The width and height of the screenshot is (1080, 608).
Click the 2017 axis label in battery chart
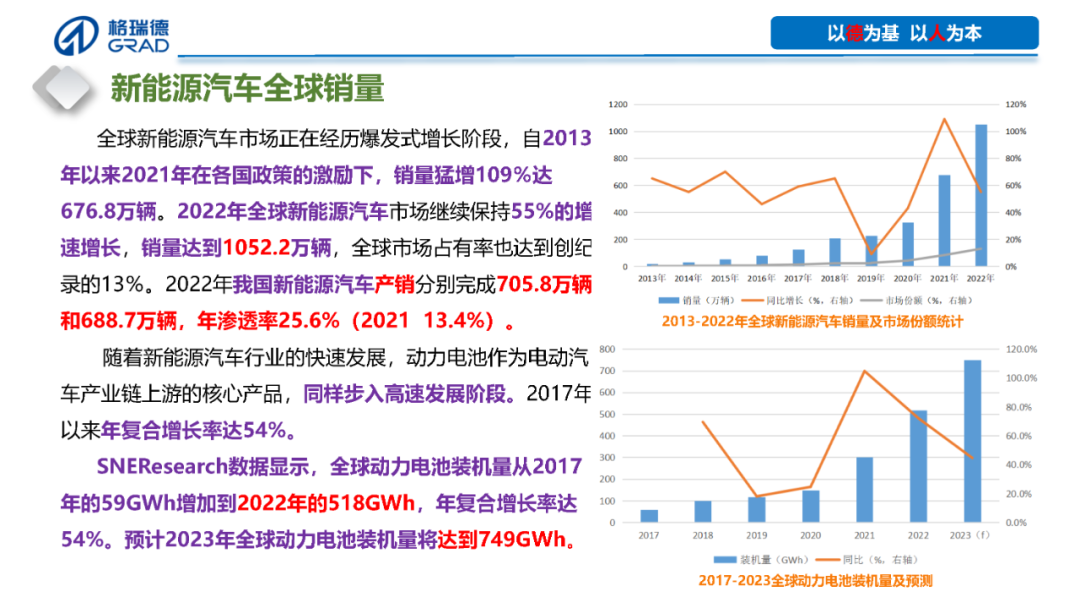point(649,536)
